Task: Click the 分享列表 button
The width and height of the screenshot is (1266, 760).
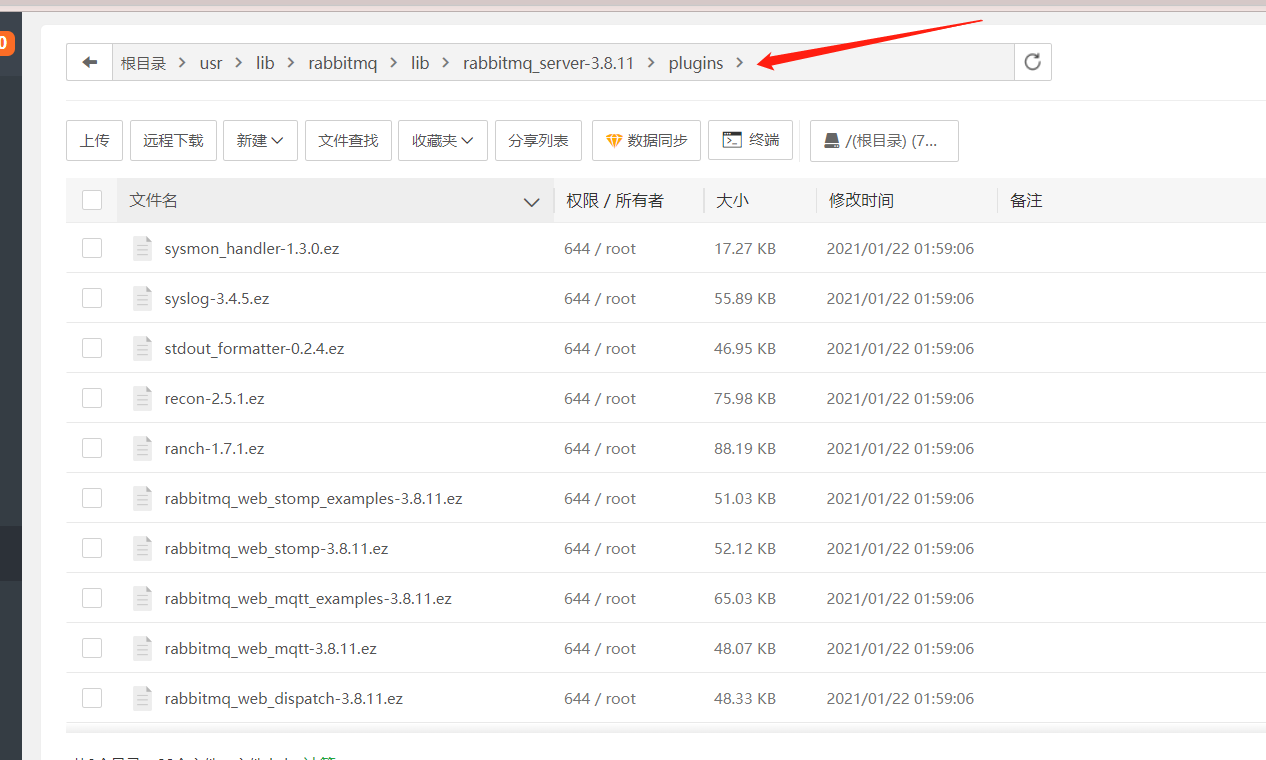Action: click(538, 141)
